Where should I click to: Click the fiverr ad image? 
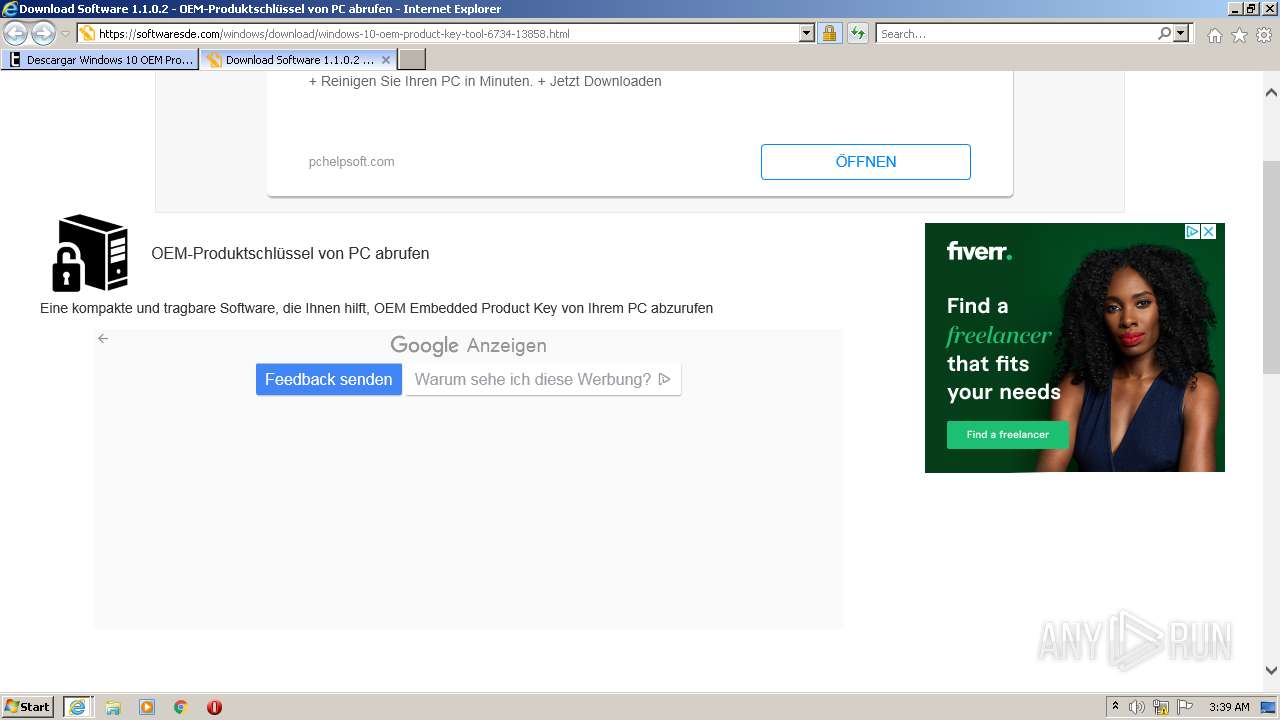point(1075,347)
